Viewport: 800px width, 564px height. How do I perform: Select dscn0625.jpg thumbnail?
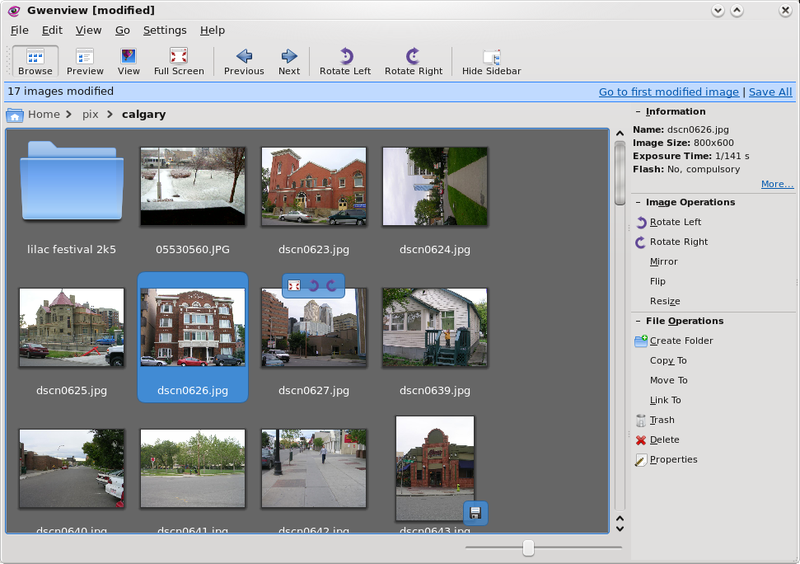(x=71, y=328)
